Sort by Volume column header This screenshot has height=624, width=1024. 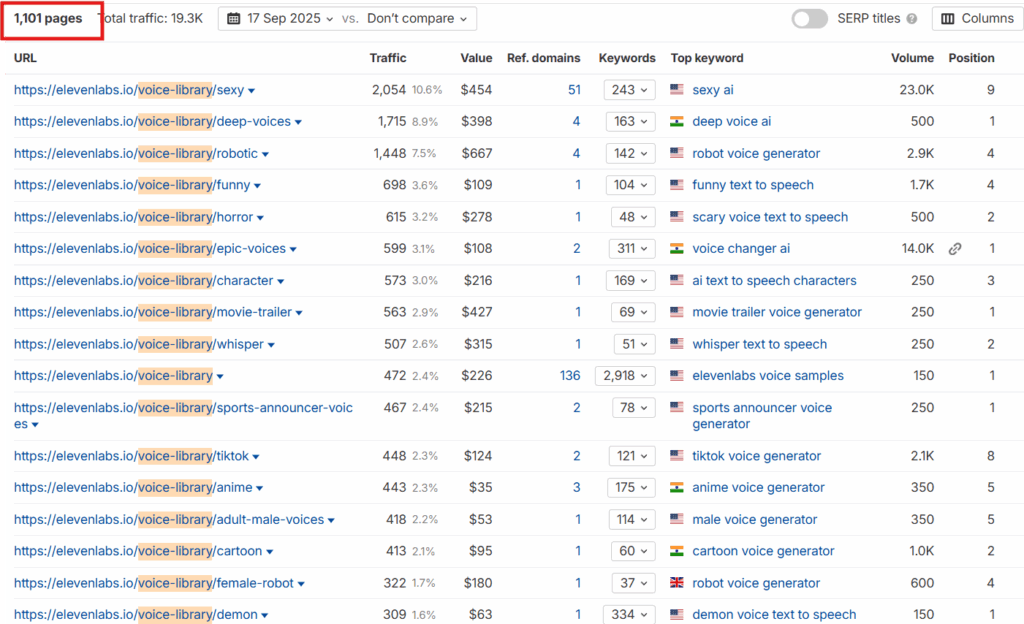coord(912,58)
